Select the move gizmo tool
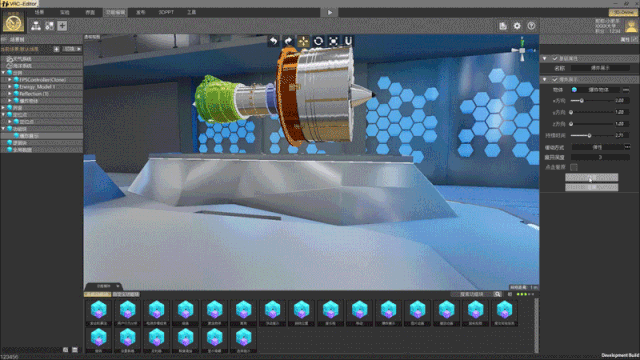The width and height of the screenshot is (640, 360). tap(303, 41)
